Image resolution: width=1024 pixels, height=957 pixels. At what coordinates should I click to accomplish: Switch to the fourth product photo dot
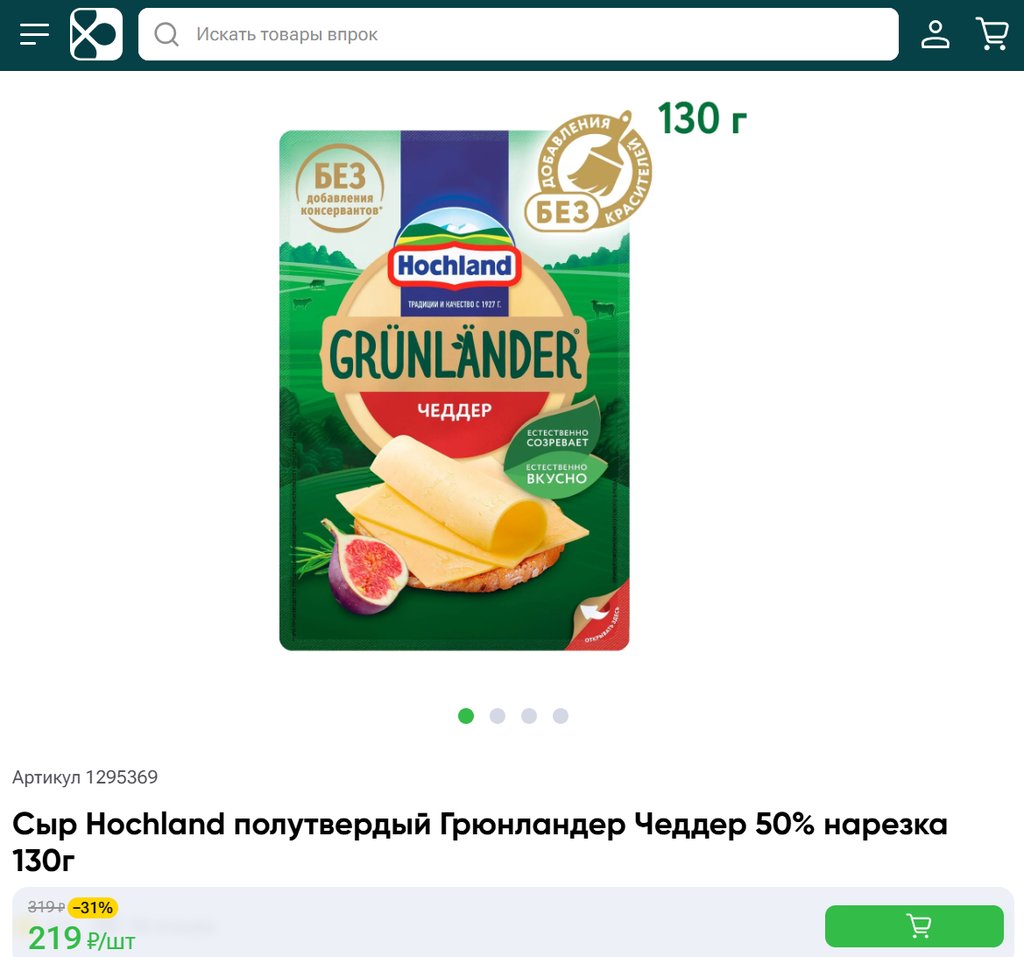coord(560,716)
